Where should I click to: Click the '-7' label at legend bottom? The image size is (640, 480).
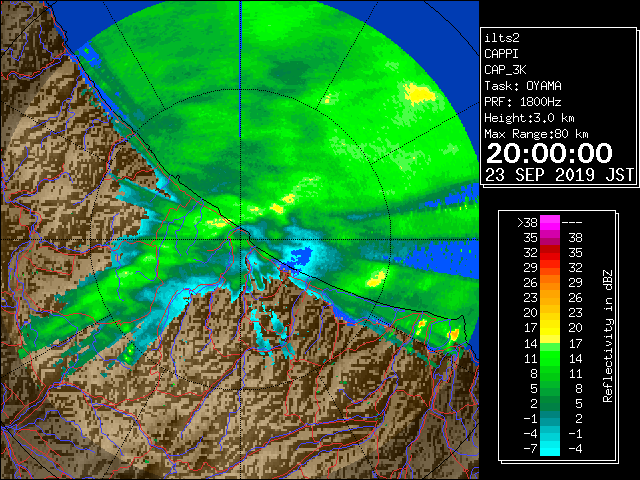coord(530,449)
